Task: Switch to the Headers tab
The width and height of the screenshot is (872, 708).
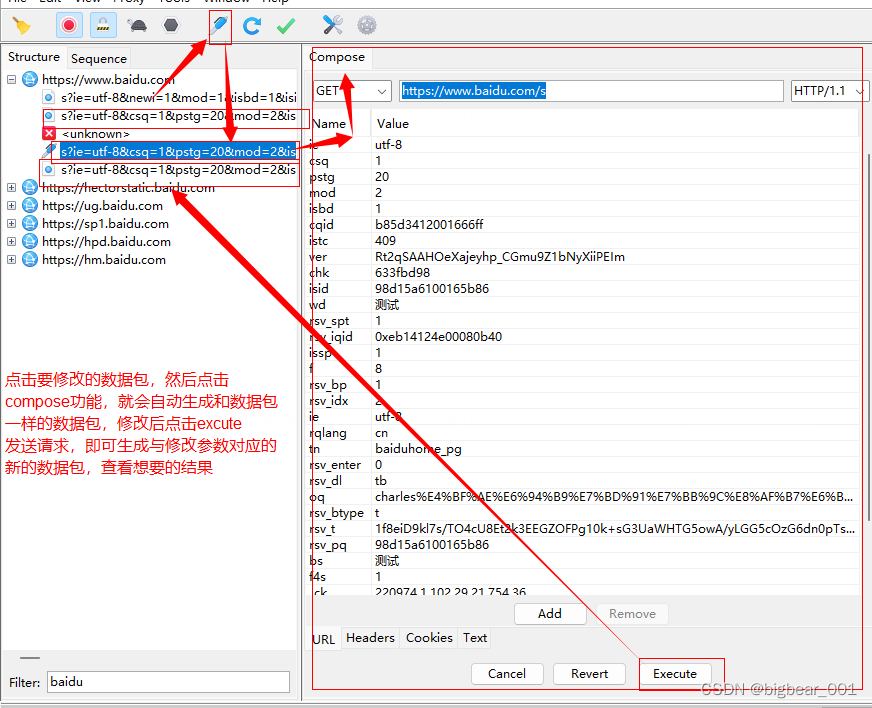Action: click(x=370, y=638)
